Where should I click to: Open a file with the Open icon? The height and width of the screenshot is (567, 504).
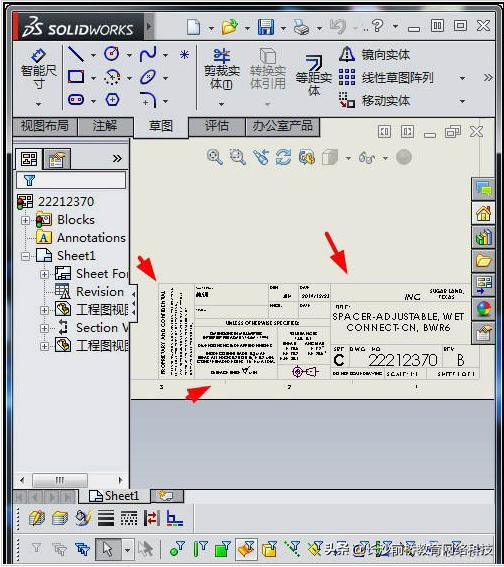click(x=230, y=27)
